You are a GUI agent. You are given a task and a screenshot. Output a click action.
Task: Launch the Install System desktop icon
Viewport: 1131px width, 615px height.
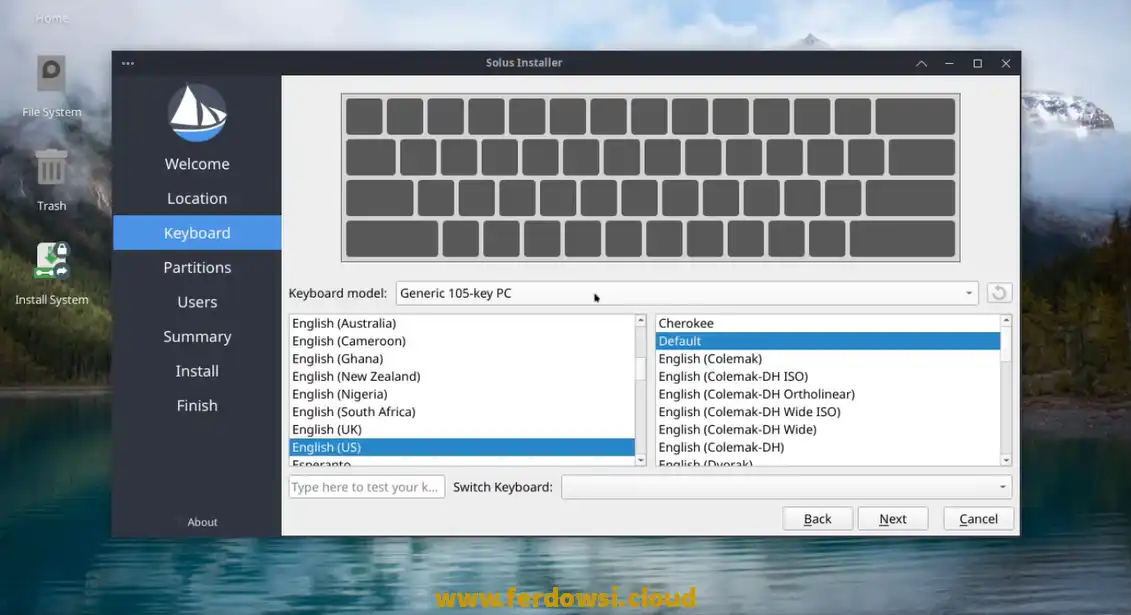tap(51, 274)
